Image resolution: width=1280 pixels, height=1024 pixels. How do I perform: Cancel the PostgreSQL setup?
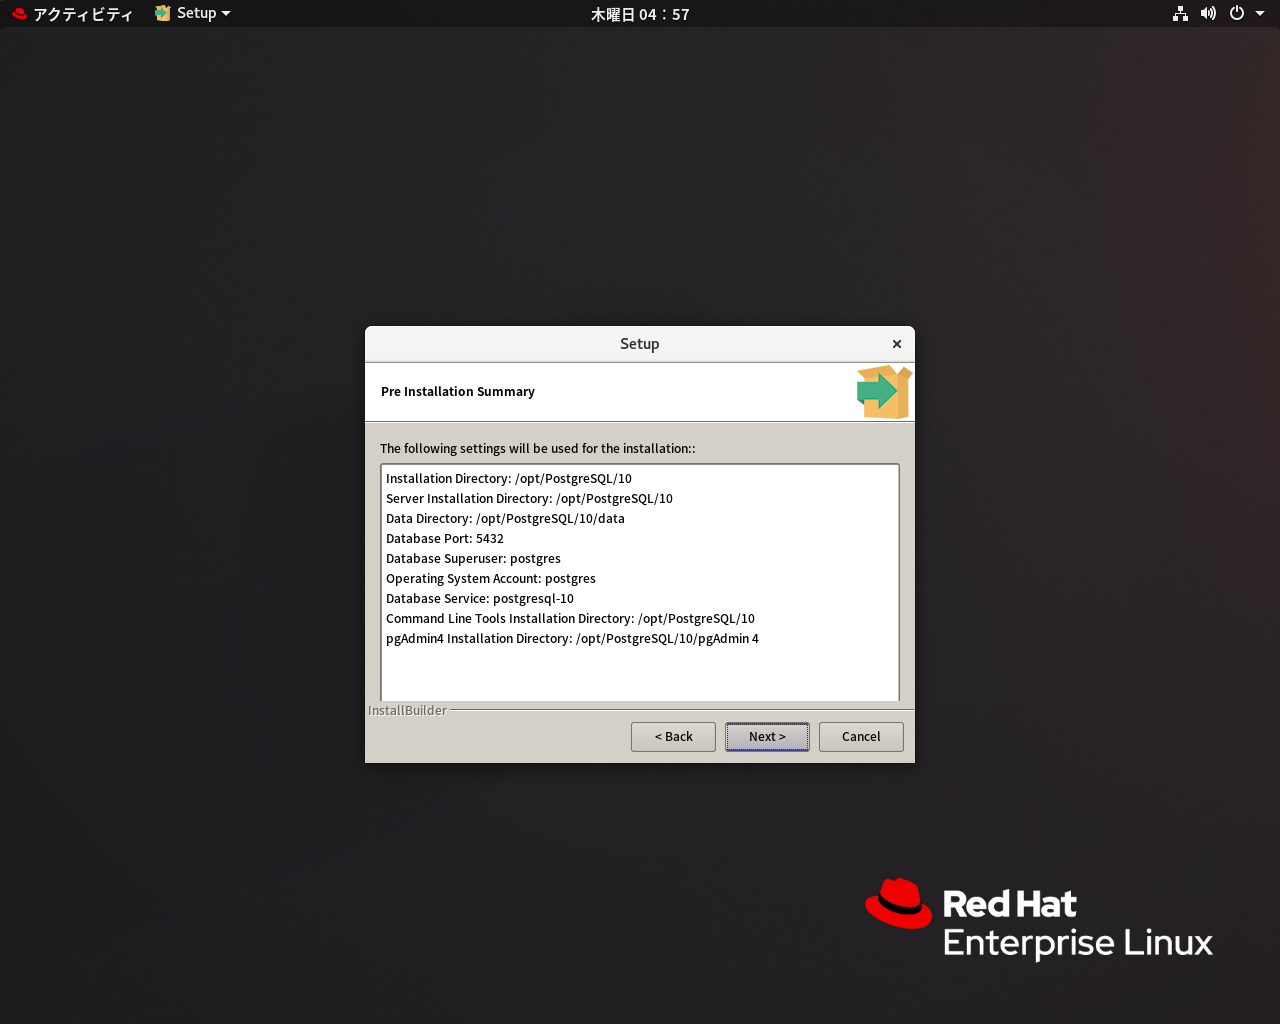coord(861,737)
